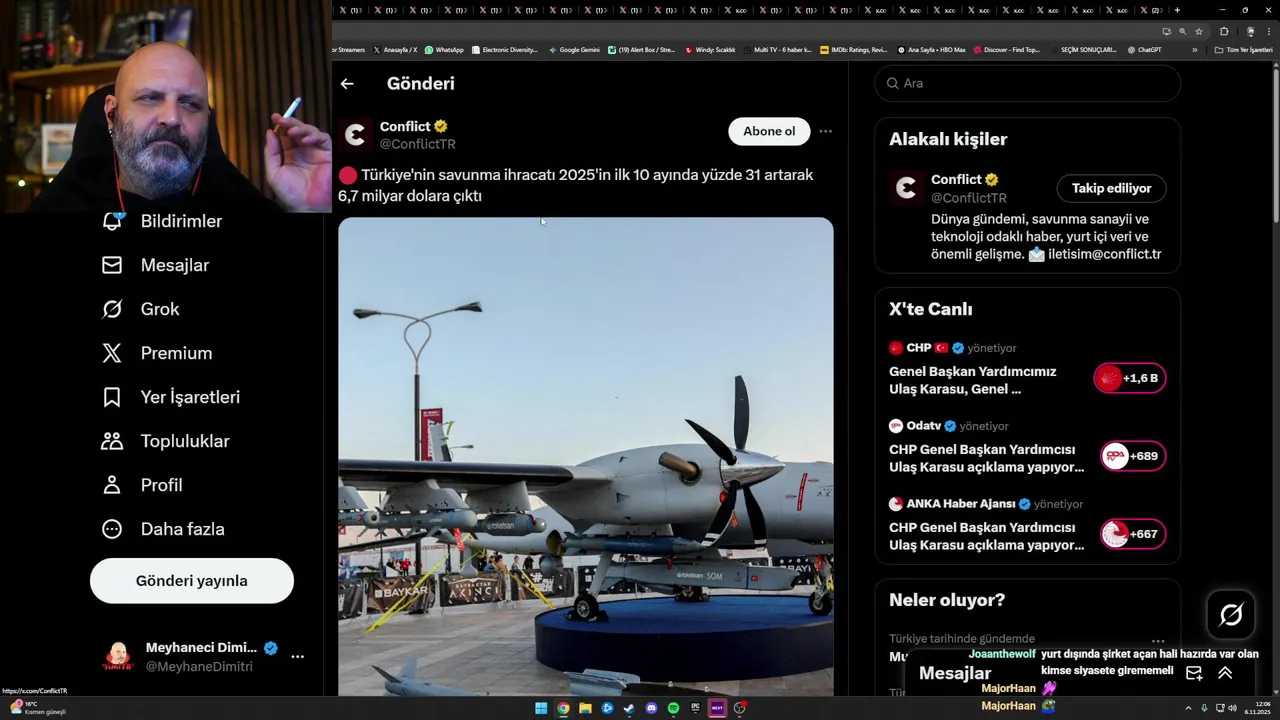Open the Windows Start menu
Image resolution: width=1280 pixels, height=720 pixels.
541,708
